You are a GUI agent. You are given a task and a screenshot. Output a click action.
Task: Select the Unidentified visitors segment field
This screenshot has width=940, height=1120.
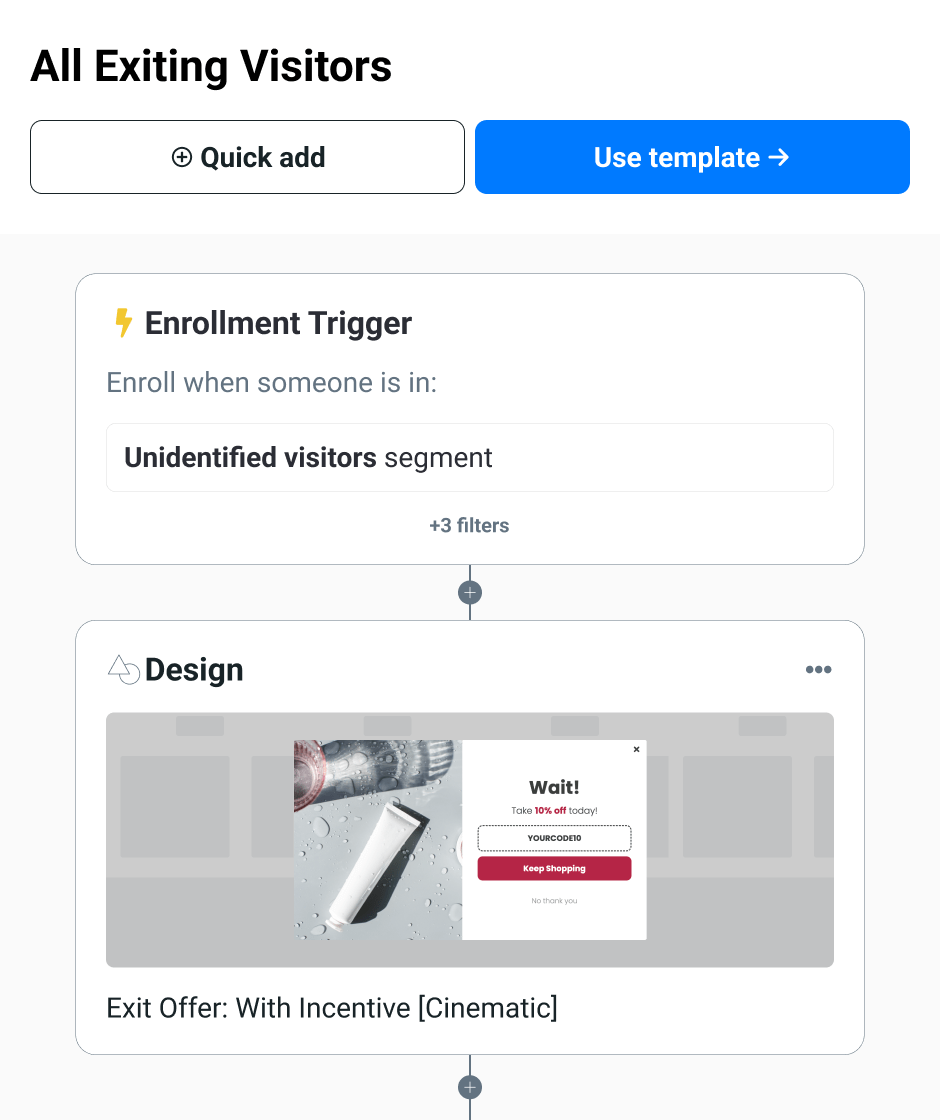coord(470,458)
